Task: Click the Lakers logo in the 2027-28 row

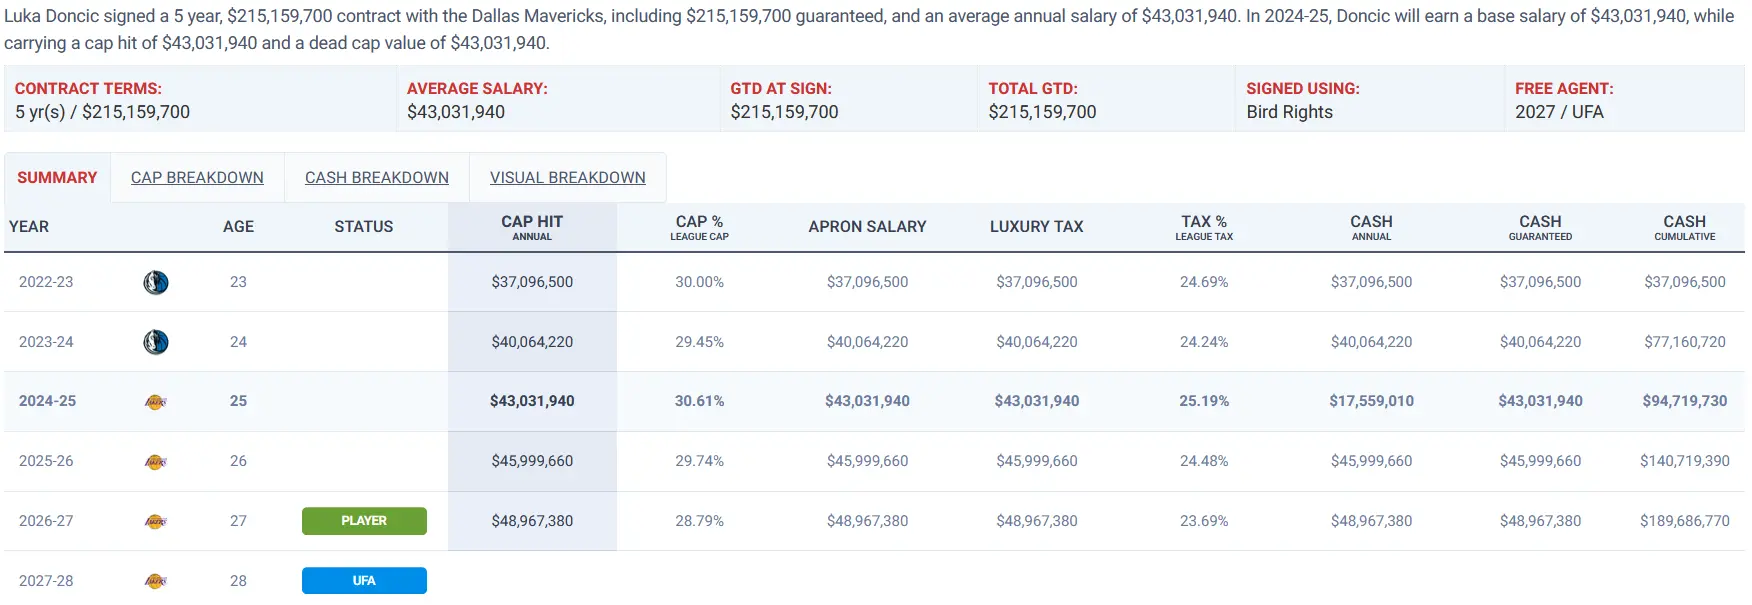Action: click(x=156, y=581)
